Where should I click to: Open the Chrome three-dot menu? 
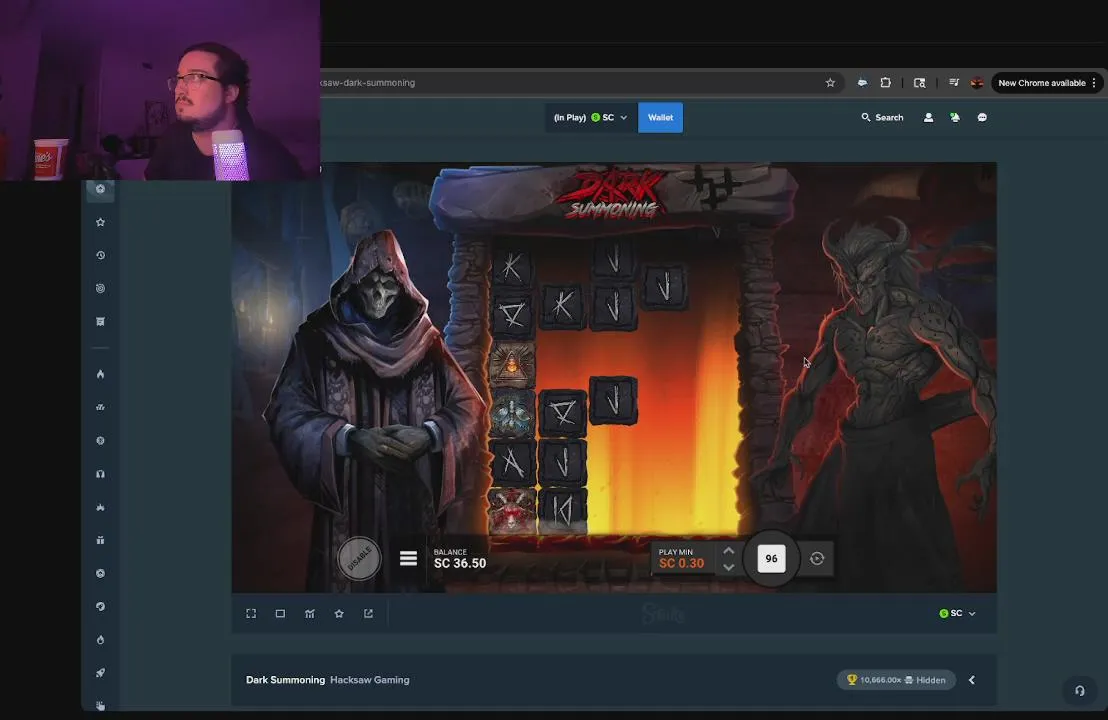point(1094,83)
